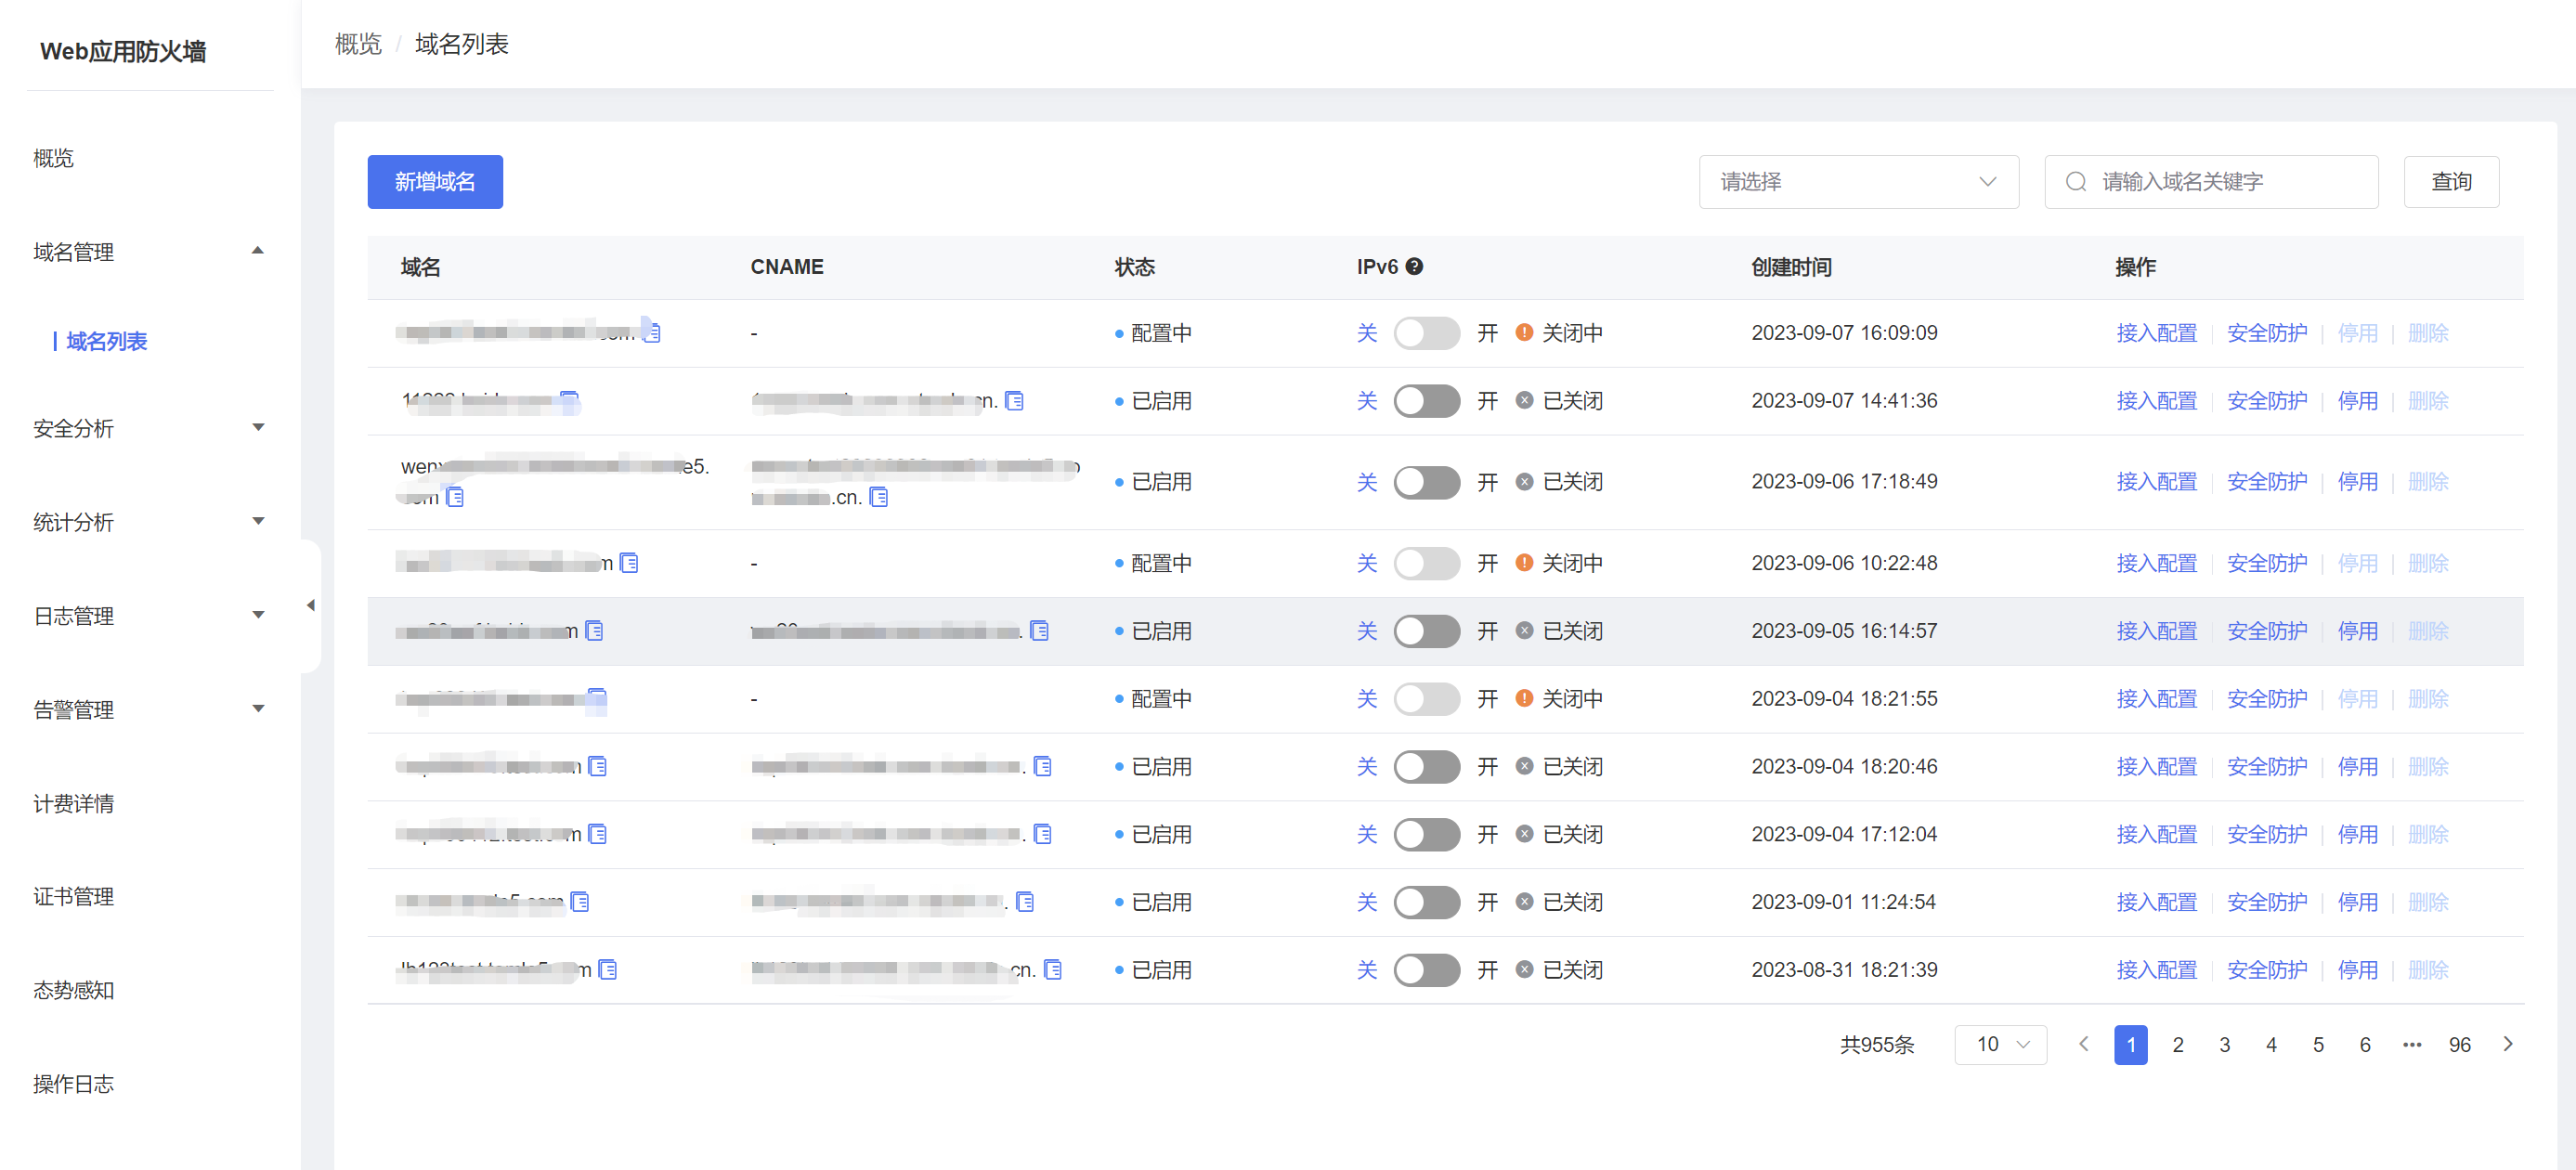Copy the domain name in the 2023-09-06 10:22:48 row
The height and width of the screenshot is (1170, 2576).
click(x=629, y=563)
